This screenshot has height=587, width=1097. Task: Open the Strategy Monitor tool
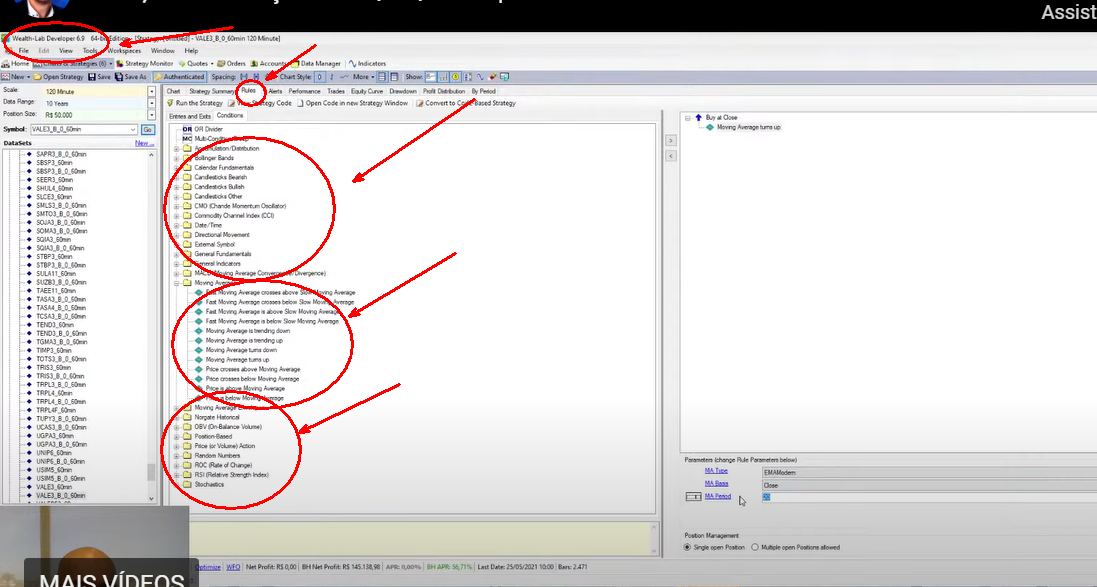(x=144, y=64)
